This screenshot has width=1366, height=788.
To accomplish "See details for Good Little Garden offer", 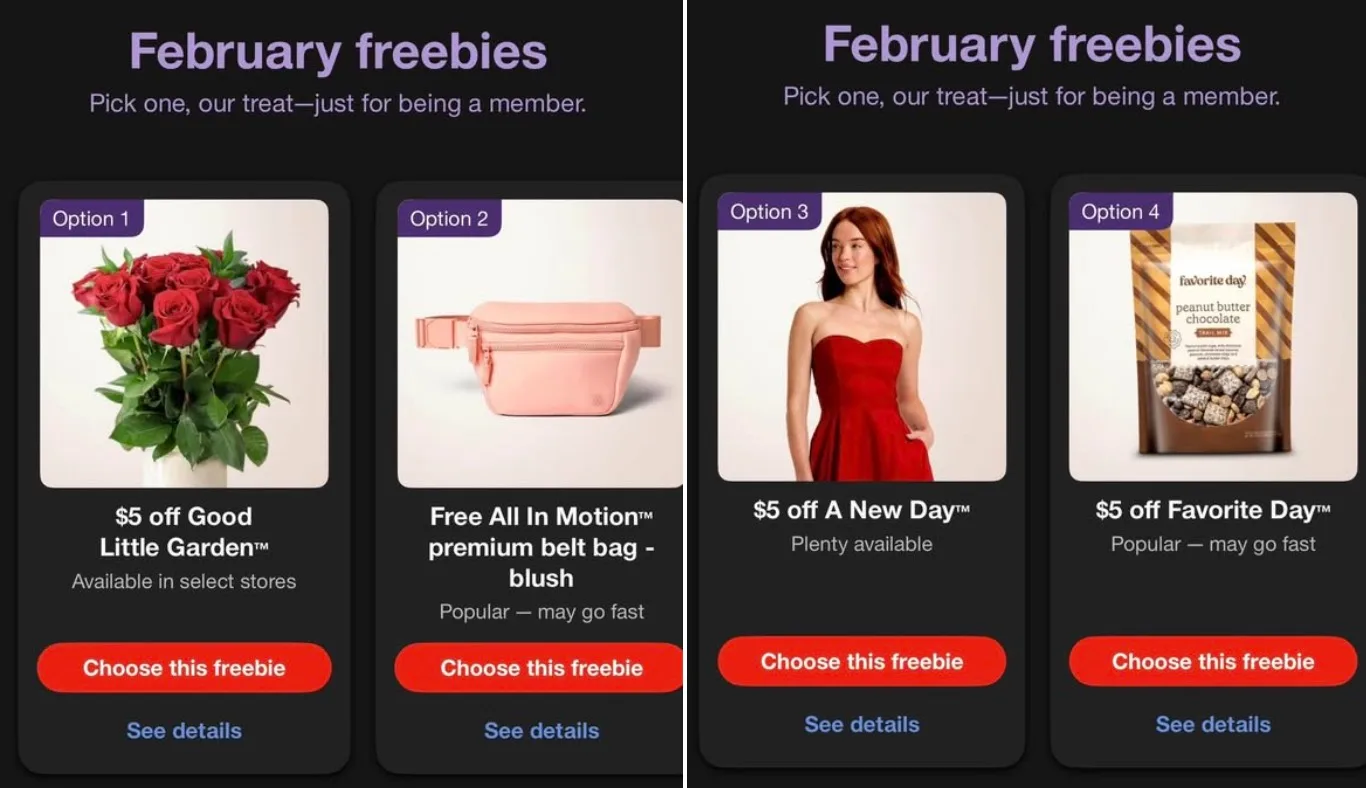I will [x=184, y=731].
